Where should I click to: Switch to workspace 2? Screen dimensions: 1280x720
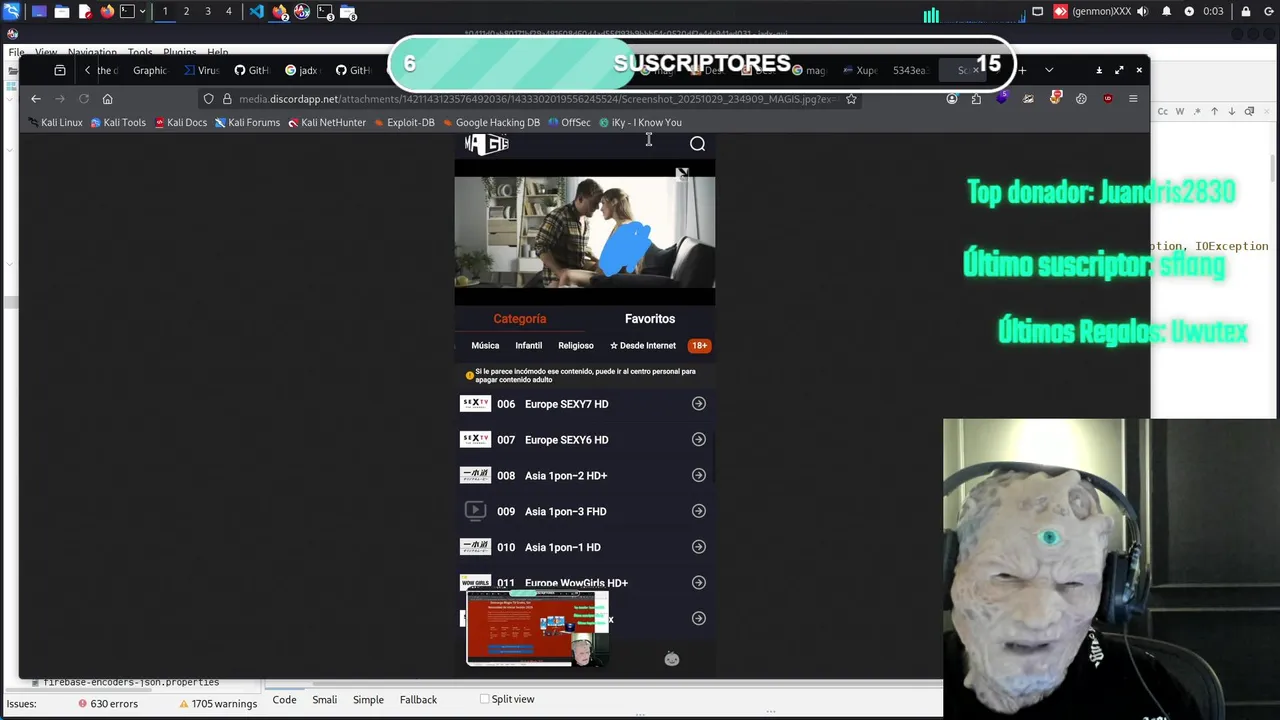tap(186, 12)
